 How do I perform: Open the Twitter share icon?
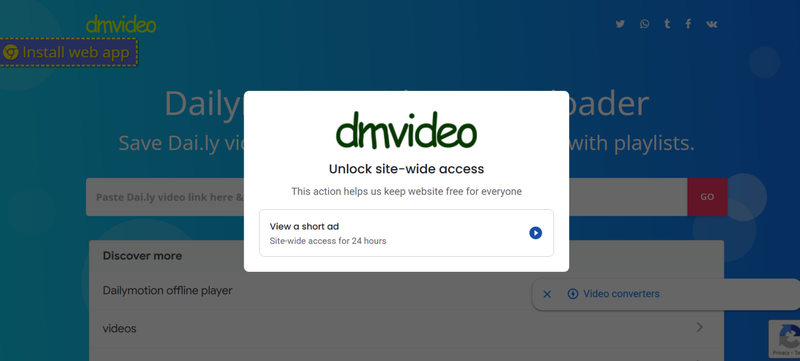tap(620, 24)
